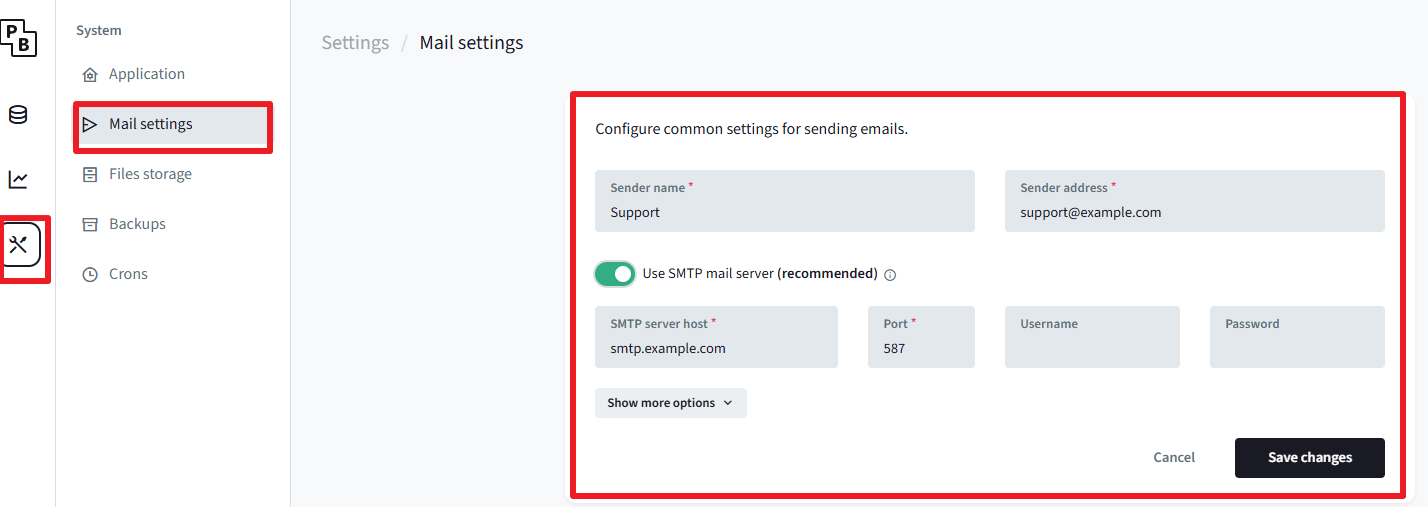
Task: Focus the Sender name field
Action: pyautogui.click(x=784, y=212)
